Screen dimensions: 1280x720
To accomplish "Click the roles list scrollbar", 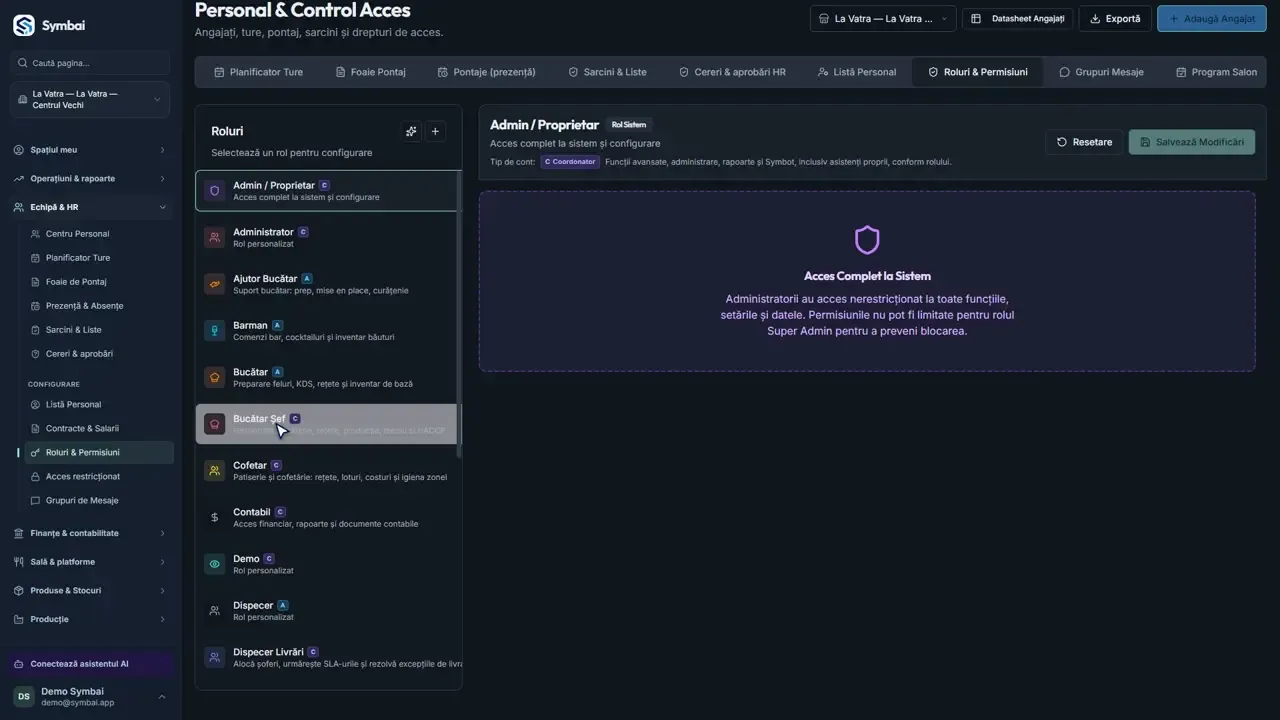I will point(459,315).
